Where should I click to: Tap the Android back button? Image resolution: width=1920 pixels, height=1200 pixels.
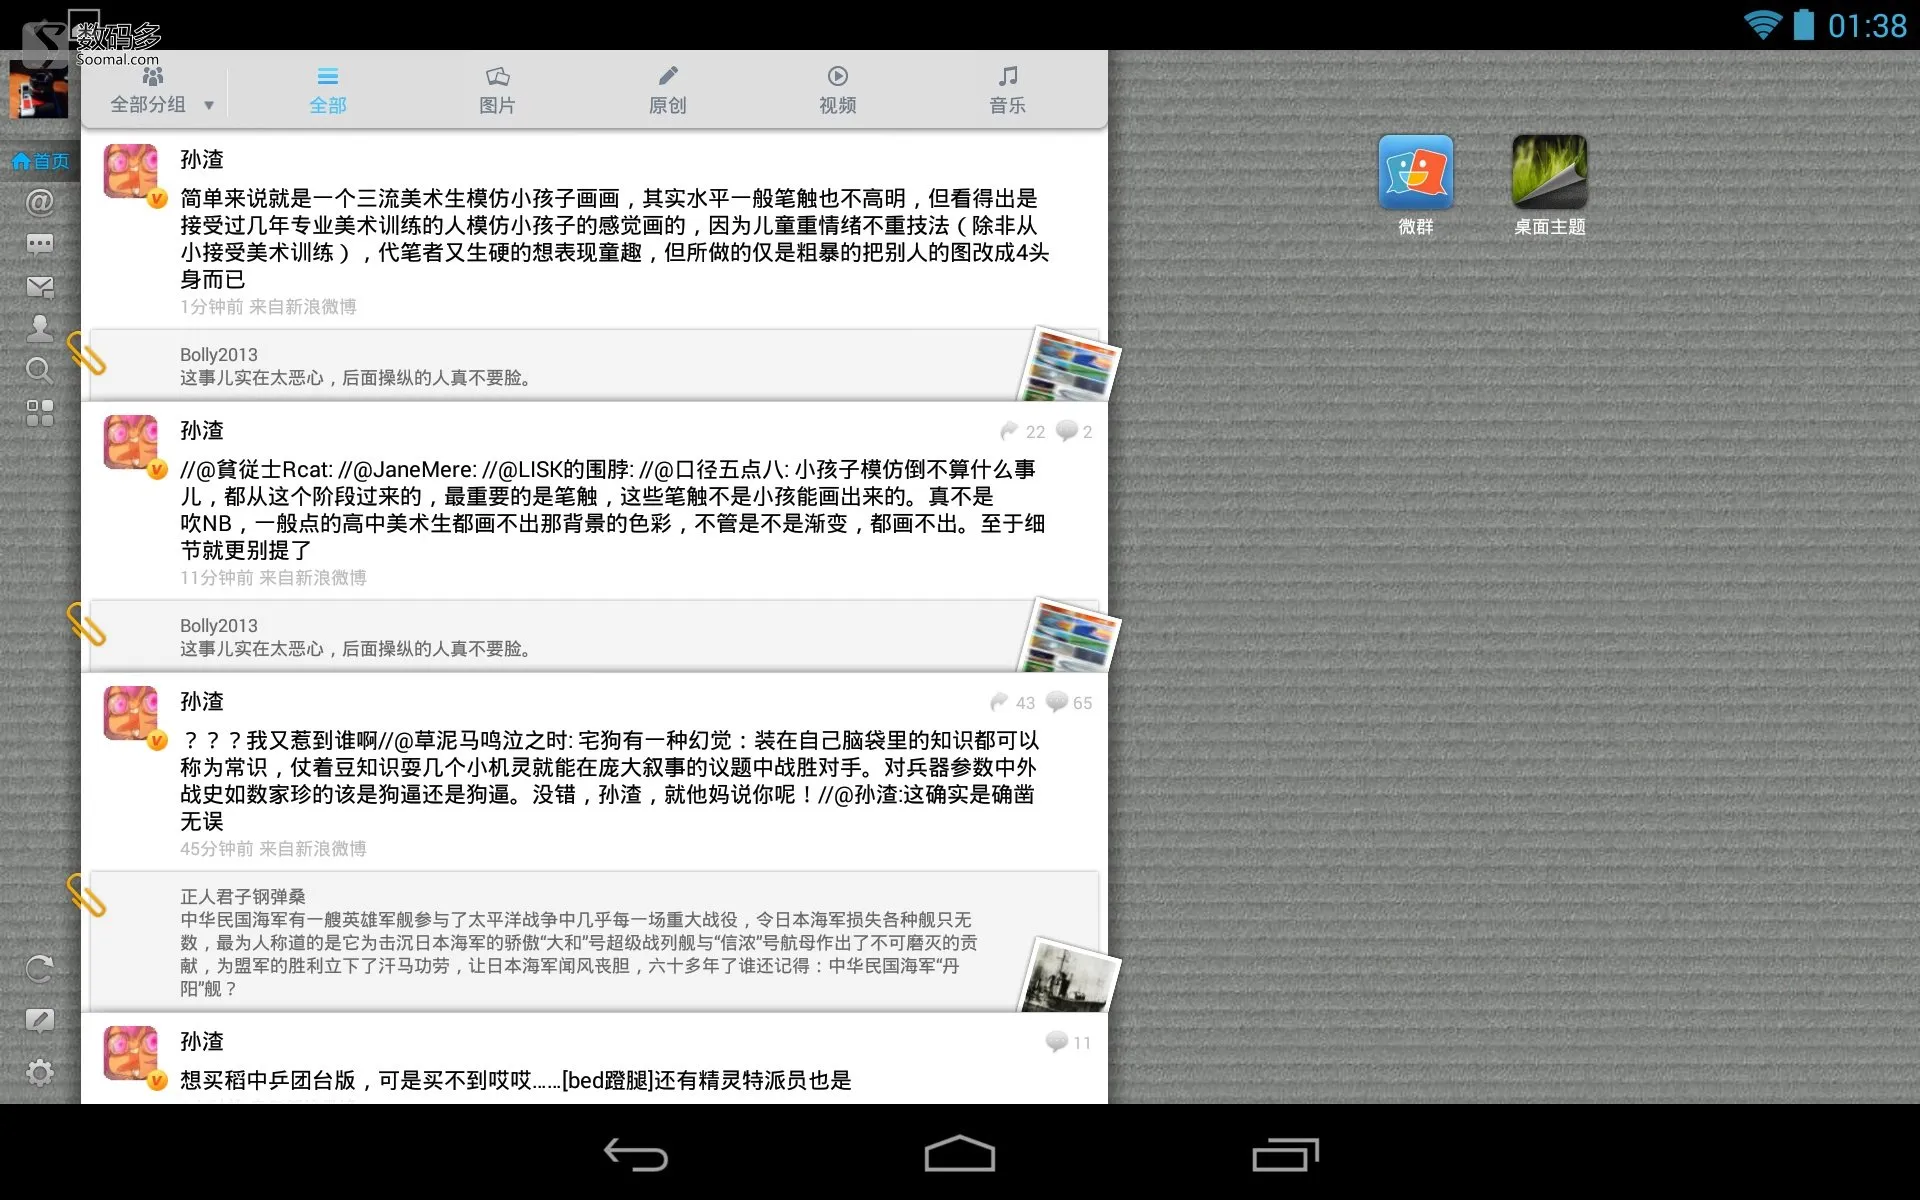point(636,1155)
